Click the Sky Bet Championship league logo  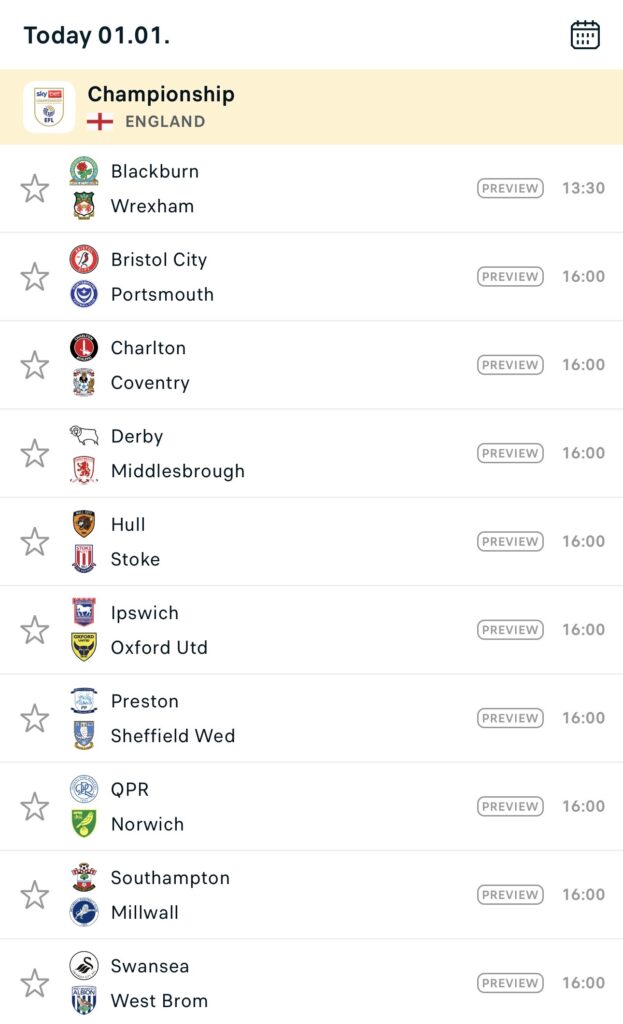[x=49, y=107]
